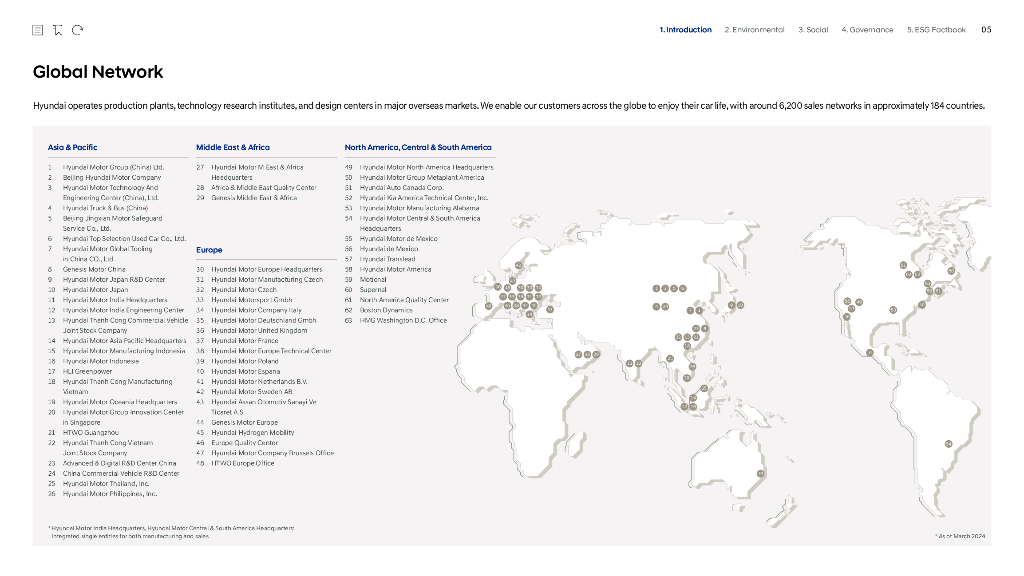The width and height of the screenshot is (1024, 576).
Task: Go to the 3. Social tab
Action: (x=813, y=30)
